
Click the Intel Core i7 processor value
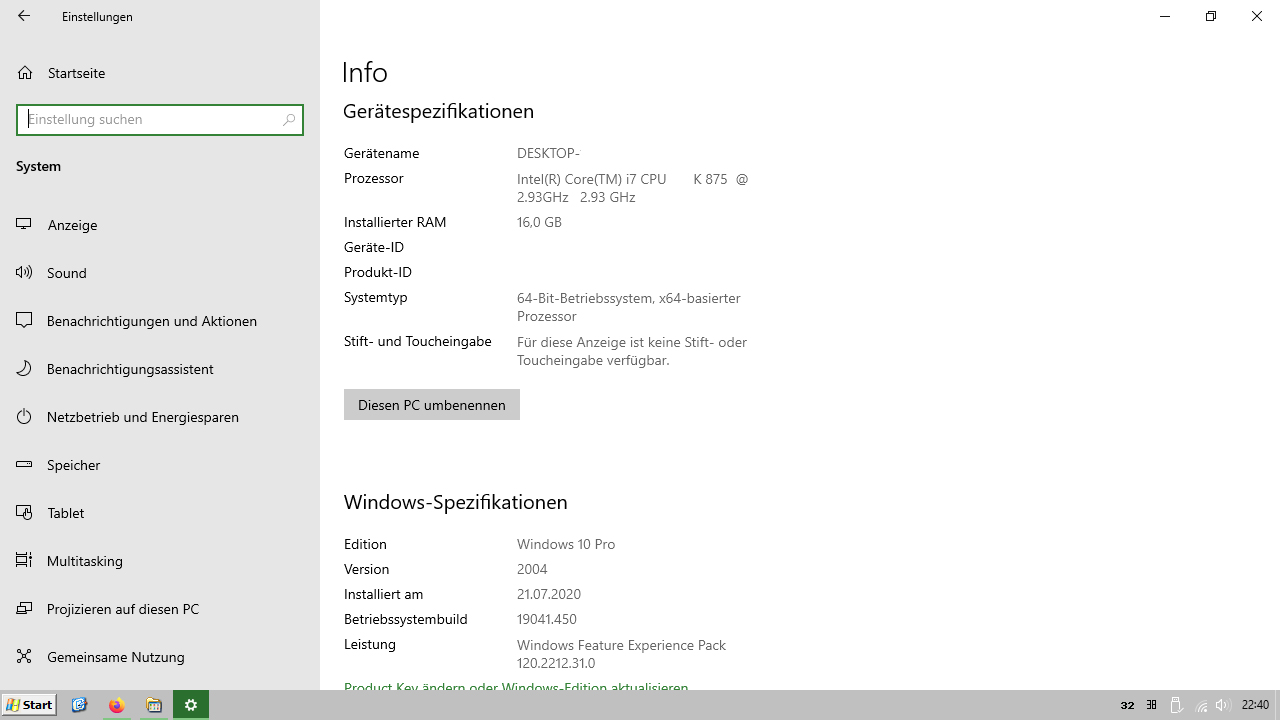pos(632,188)
